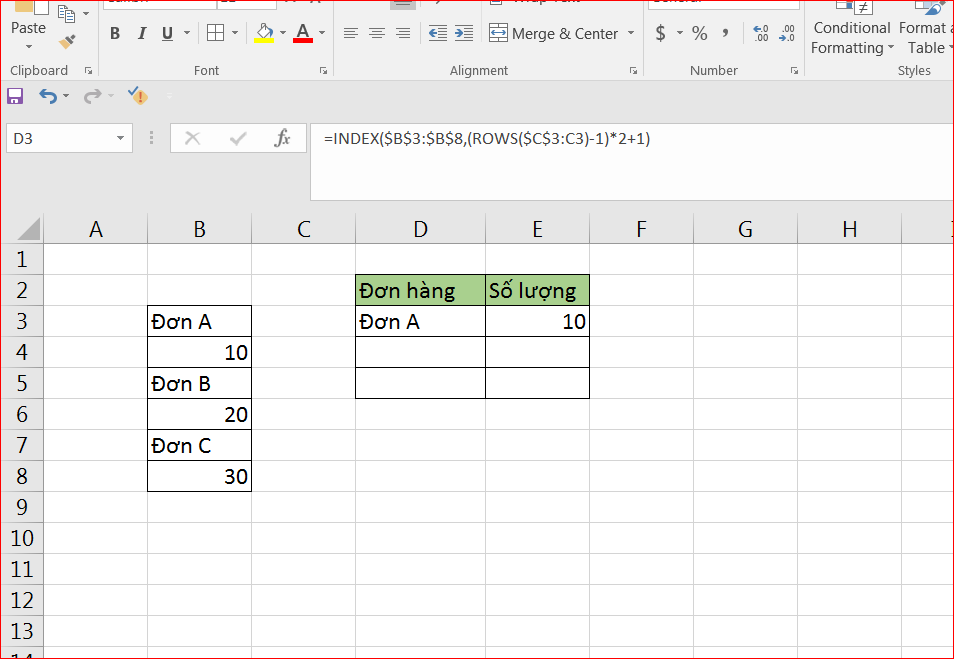Click into the formula bar text
This screenshot has height=659, width=954.
tap(487, 139)
